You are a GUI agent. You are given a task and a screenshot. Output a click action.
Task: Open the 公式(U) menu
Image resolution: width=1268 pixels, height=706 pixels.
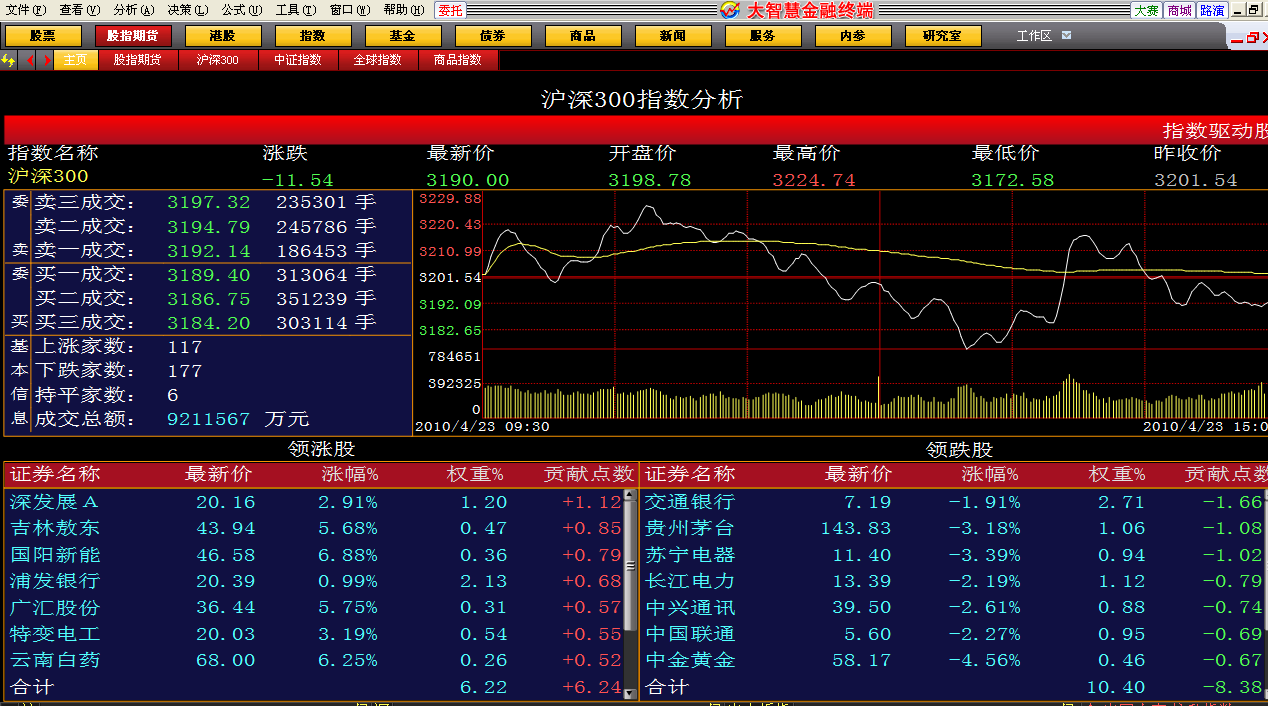click(x=242, y=10)
